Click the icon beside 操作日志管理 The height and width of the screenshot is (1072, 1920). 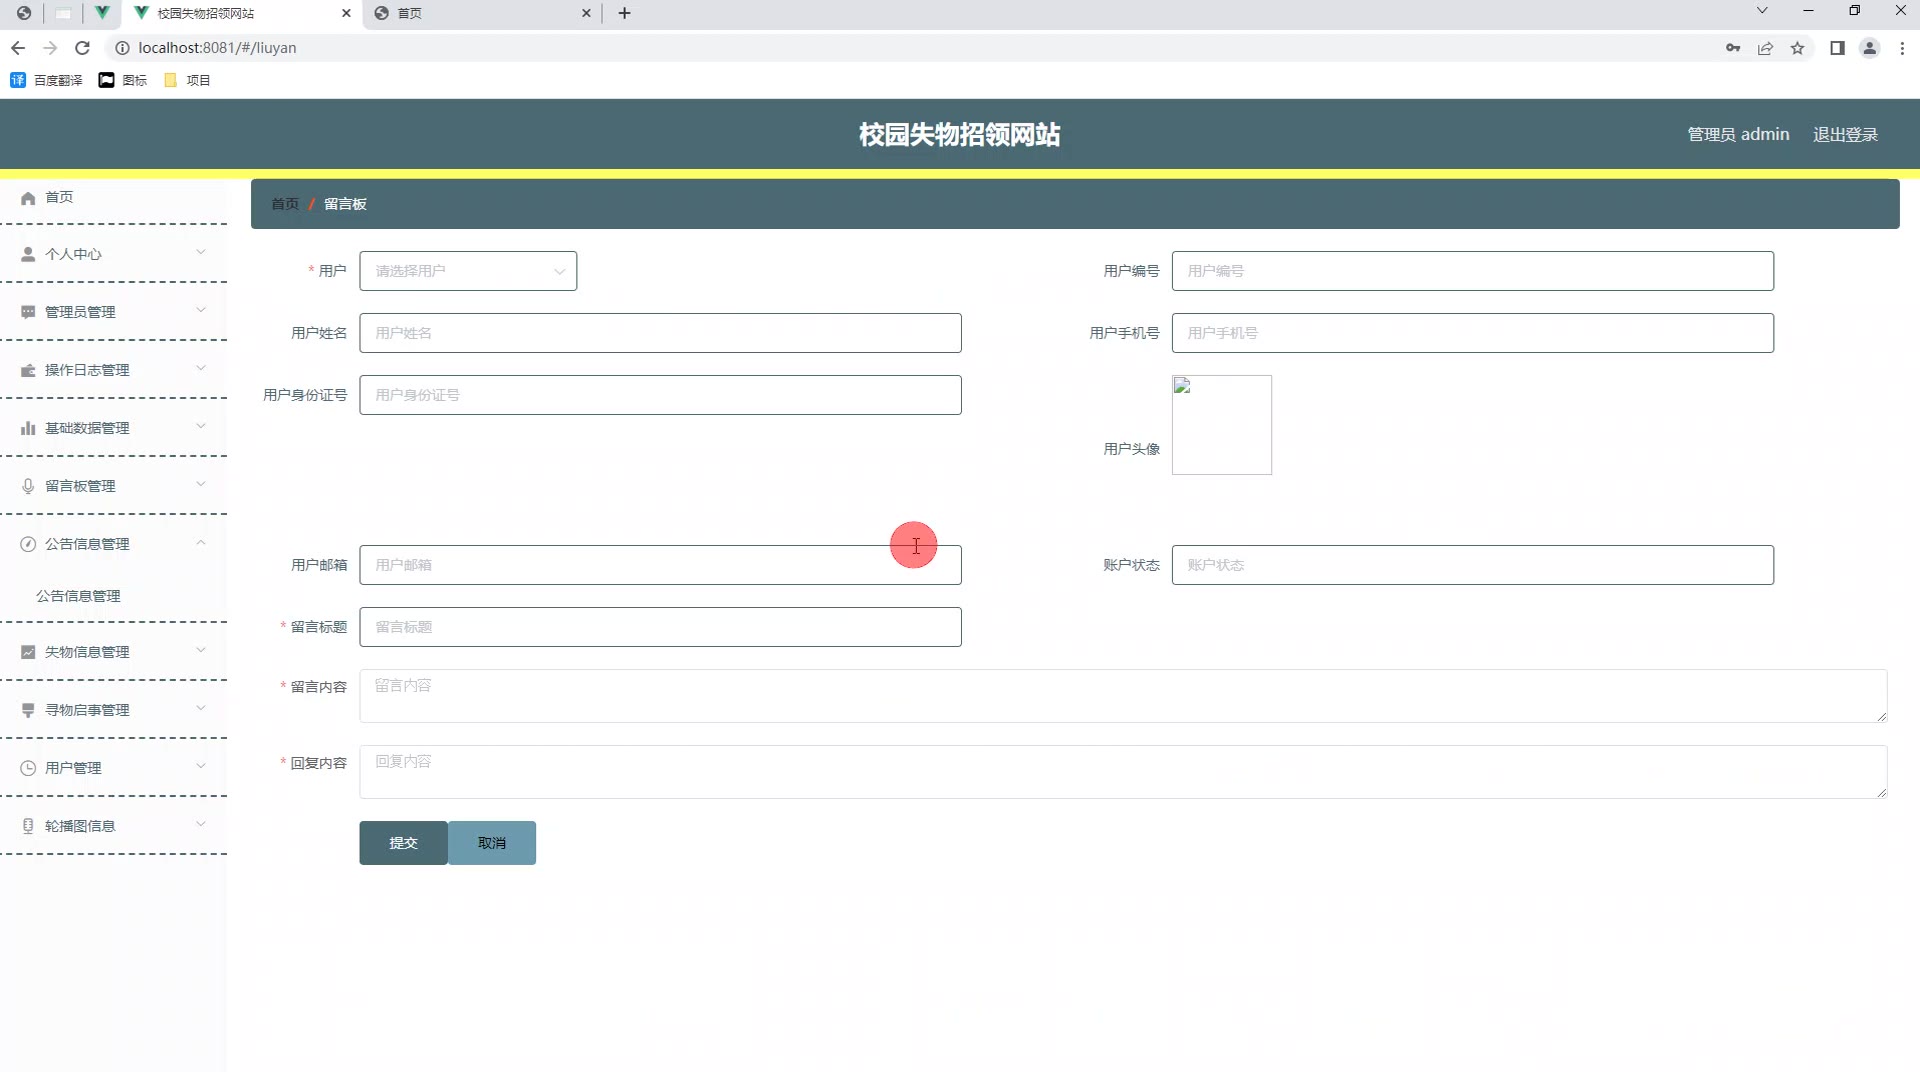28,370
